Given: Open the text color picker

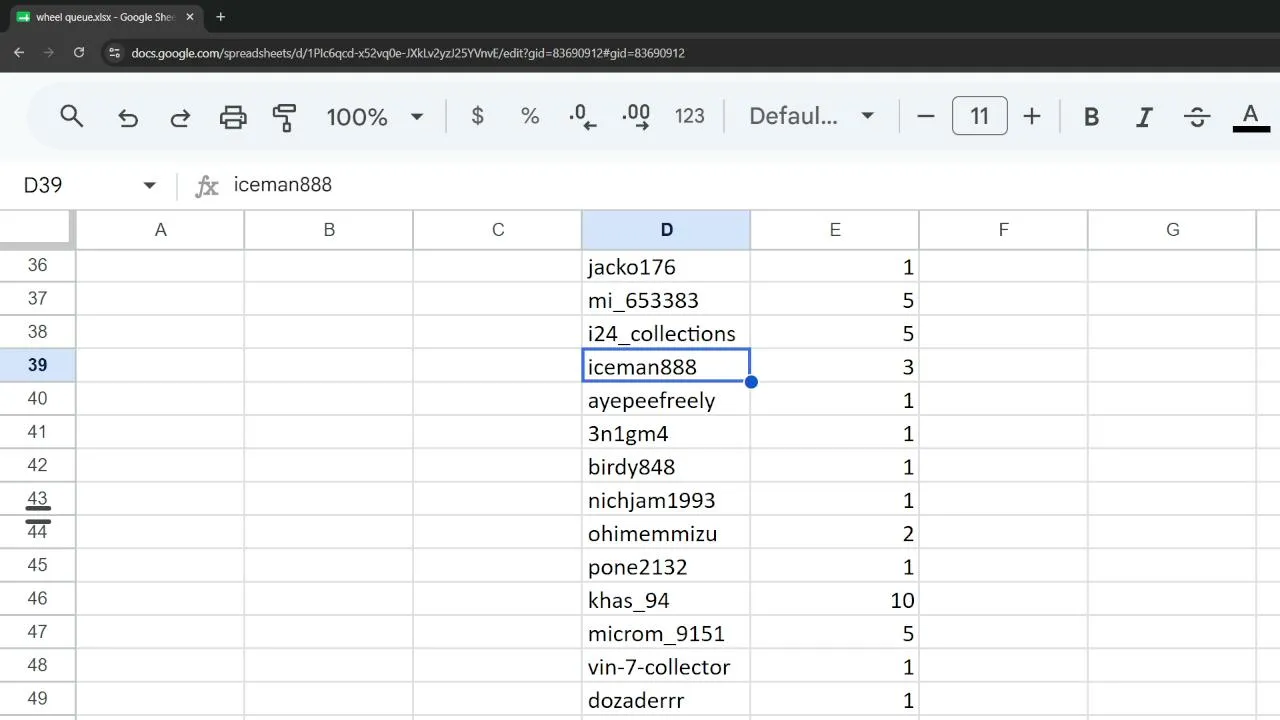Looking at the screenshot, I should 1251,117.
